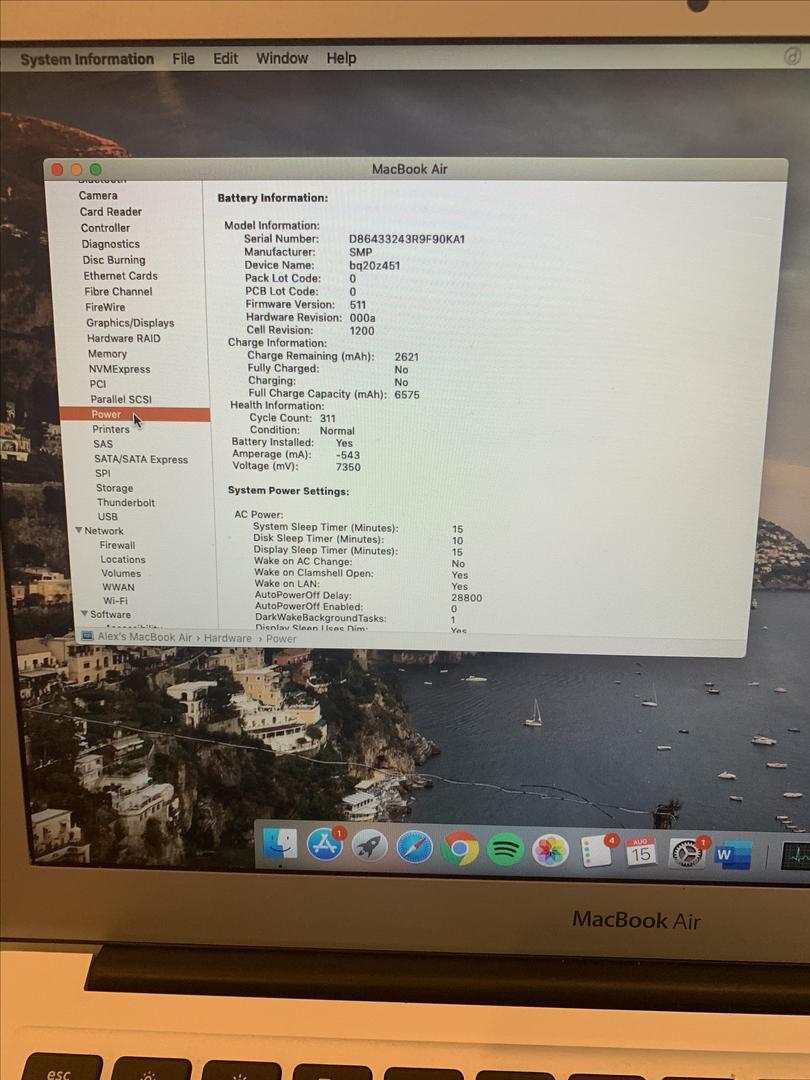Open the System Information app menu
810x1080 pixels.
click(87, 59)
